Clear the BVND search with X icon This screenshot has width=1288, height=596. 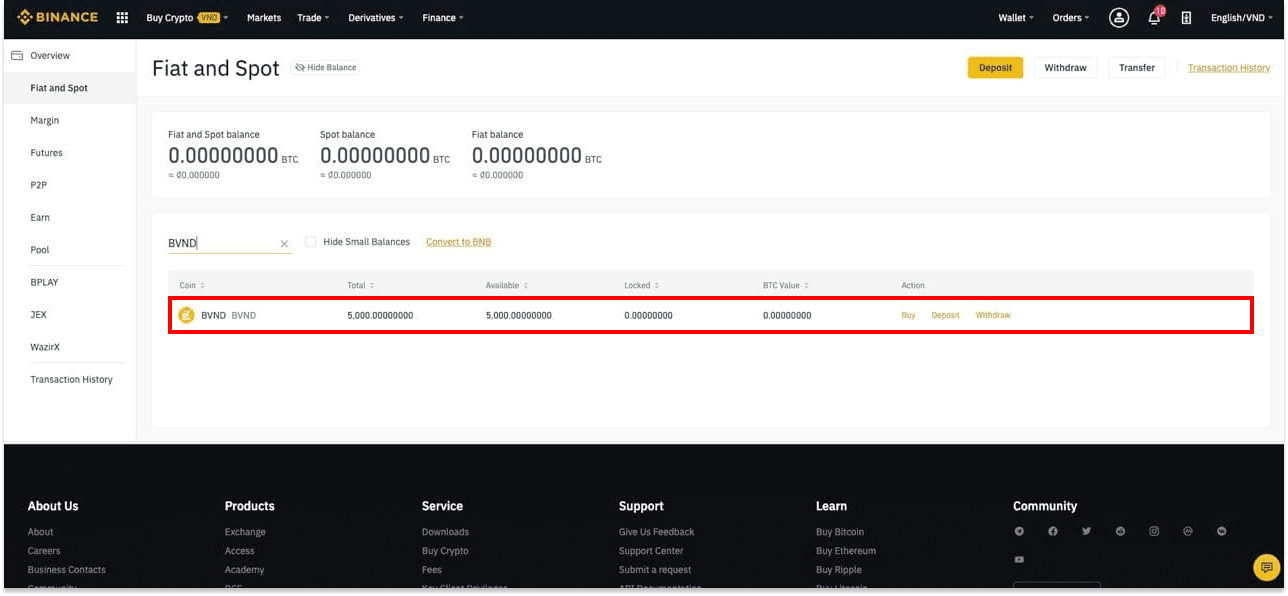click(x=284, y=243)
